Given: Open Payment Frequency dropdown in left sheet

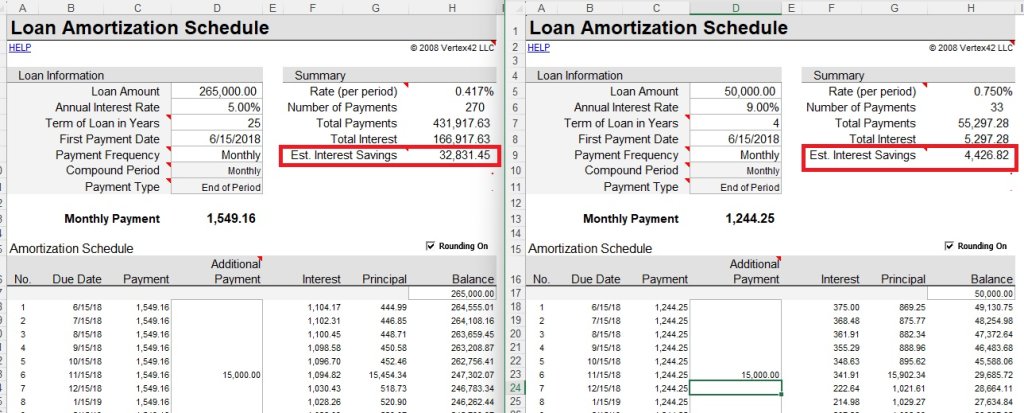Looking at the screenshot, I should coord(217,155).
